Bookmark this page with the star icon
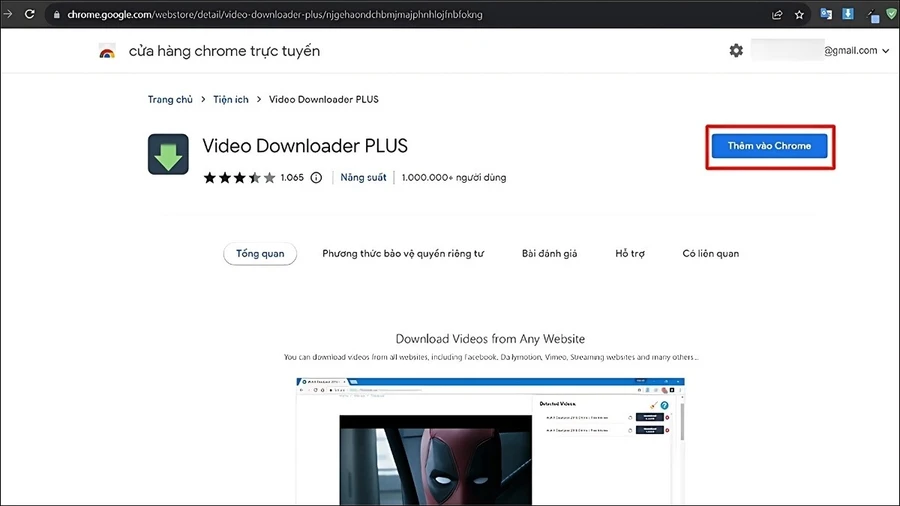Screen dimensions: 900x506 799,15
